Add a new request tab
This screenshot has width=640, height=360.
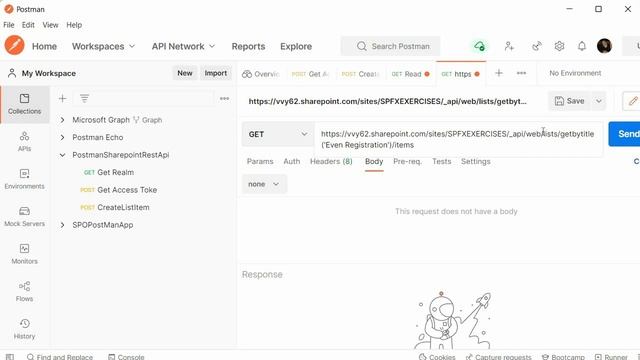coord(499,73)
